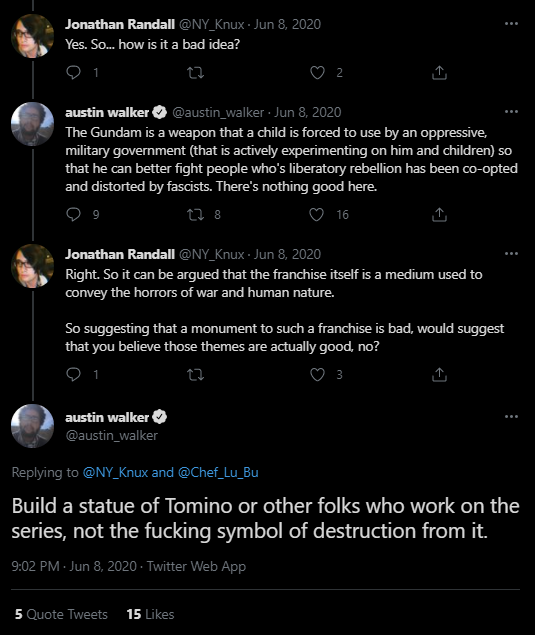The image size is (535, 635).
Task: View the 5 Quote Tweets
Action: [x=61, y=614]
